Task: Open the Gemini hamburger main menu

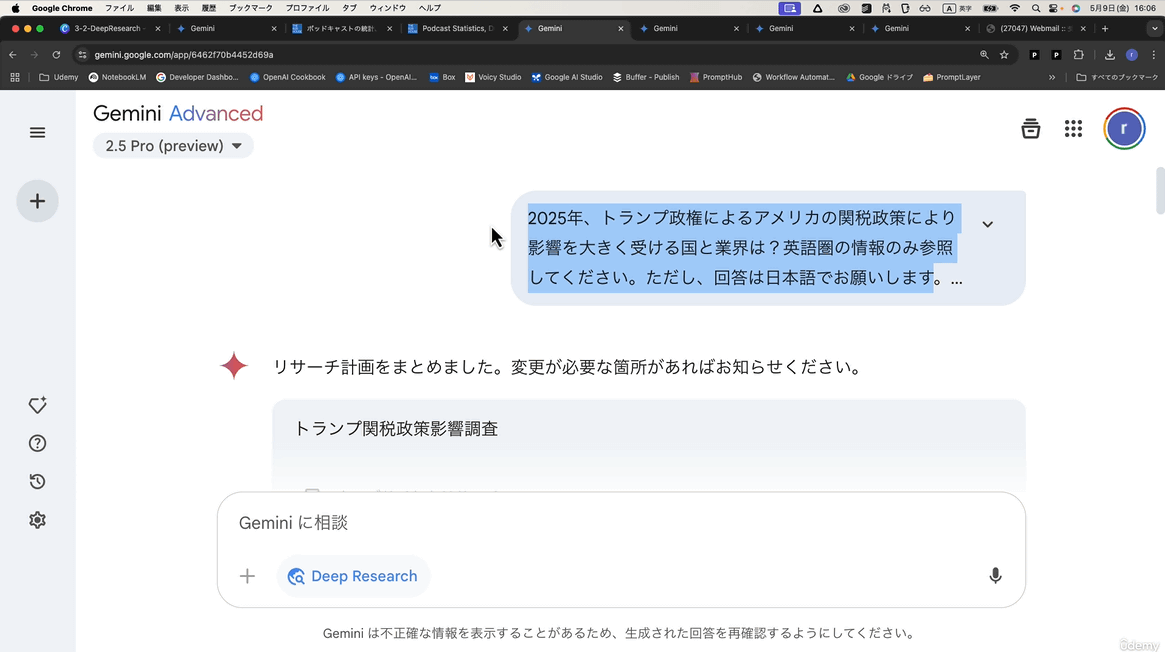Action: point(37,133)
